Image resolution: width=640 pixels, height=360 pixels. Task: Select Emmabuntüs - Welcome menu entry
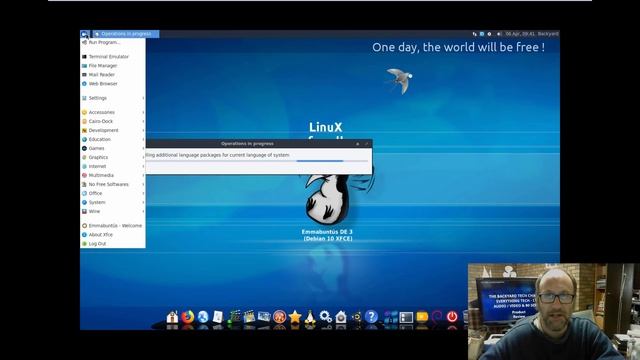[113, 226]
